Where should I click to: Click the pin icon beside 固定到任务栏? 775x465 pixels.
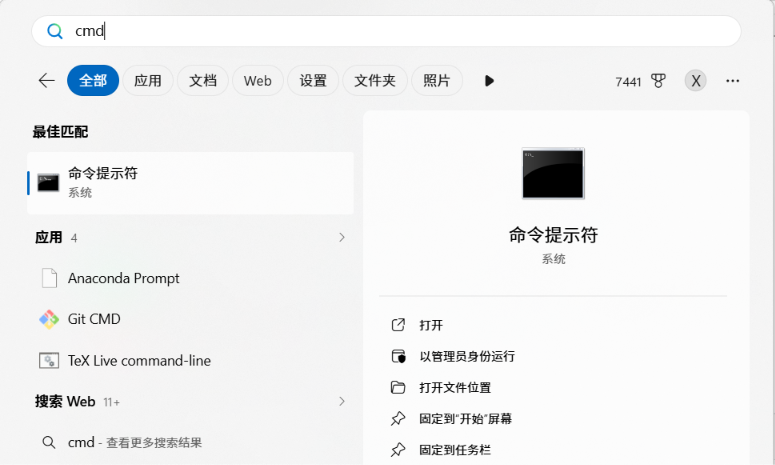point(398,450)
